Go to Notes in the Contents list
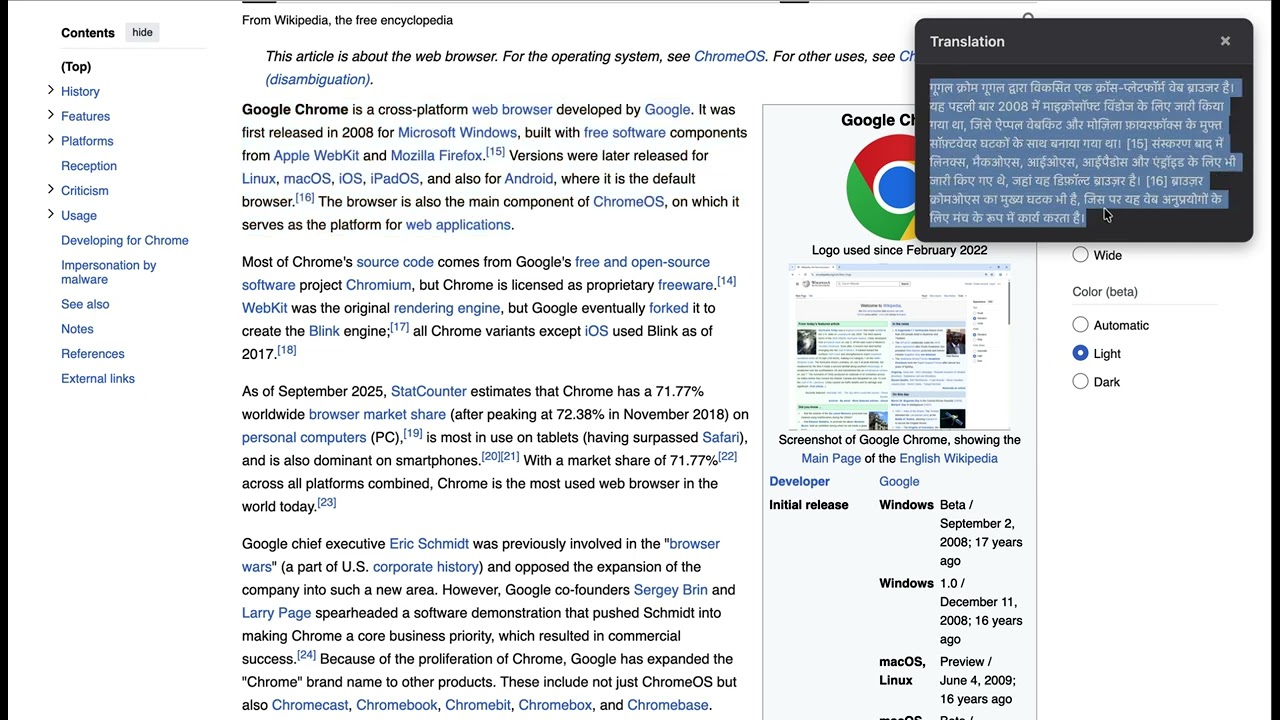This screenshot has height=720, width=1280. (x=77, y=330)
